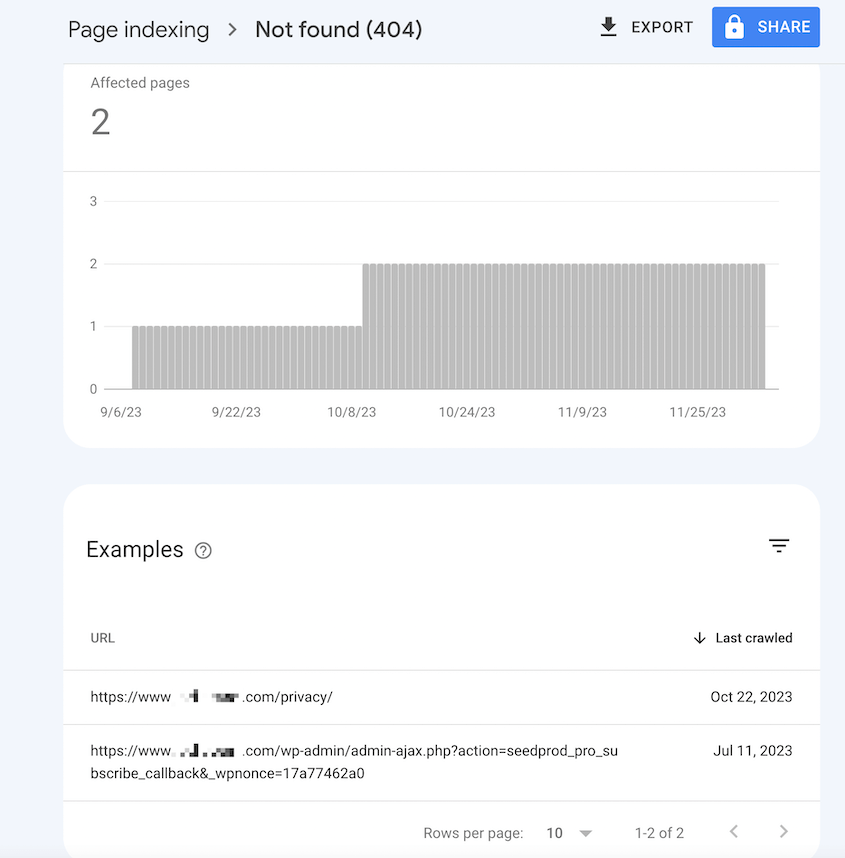This screenshot has height=858, width=845.
Task: Open the help icon beside Examples
Action: click(203, 550)
